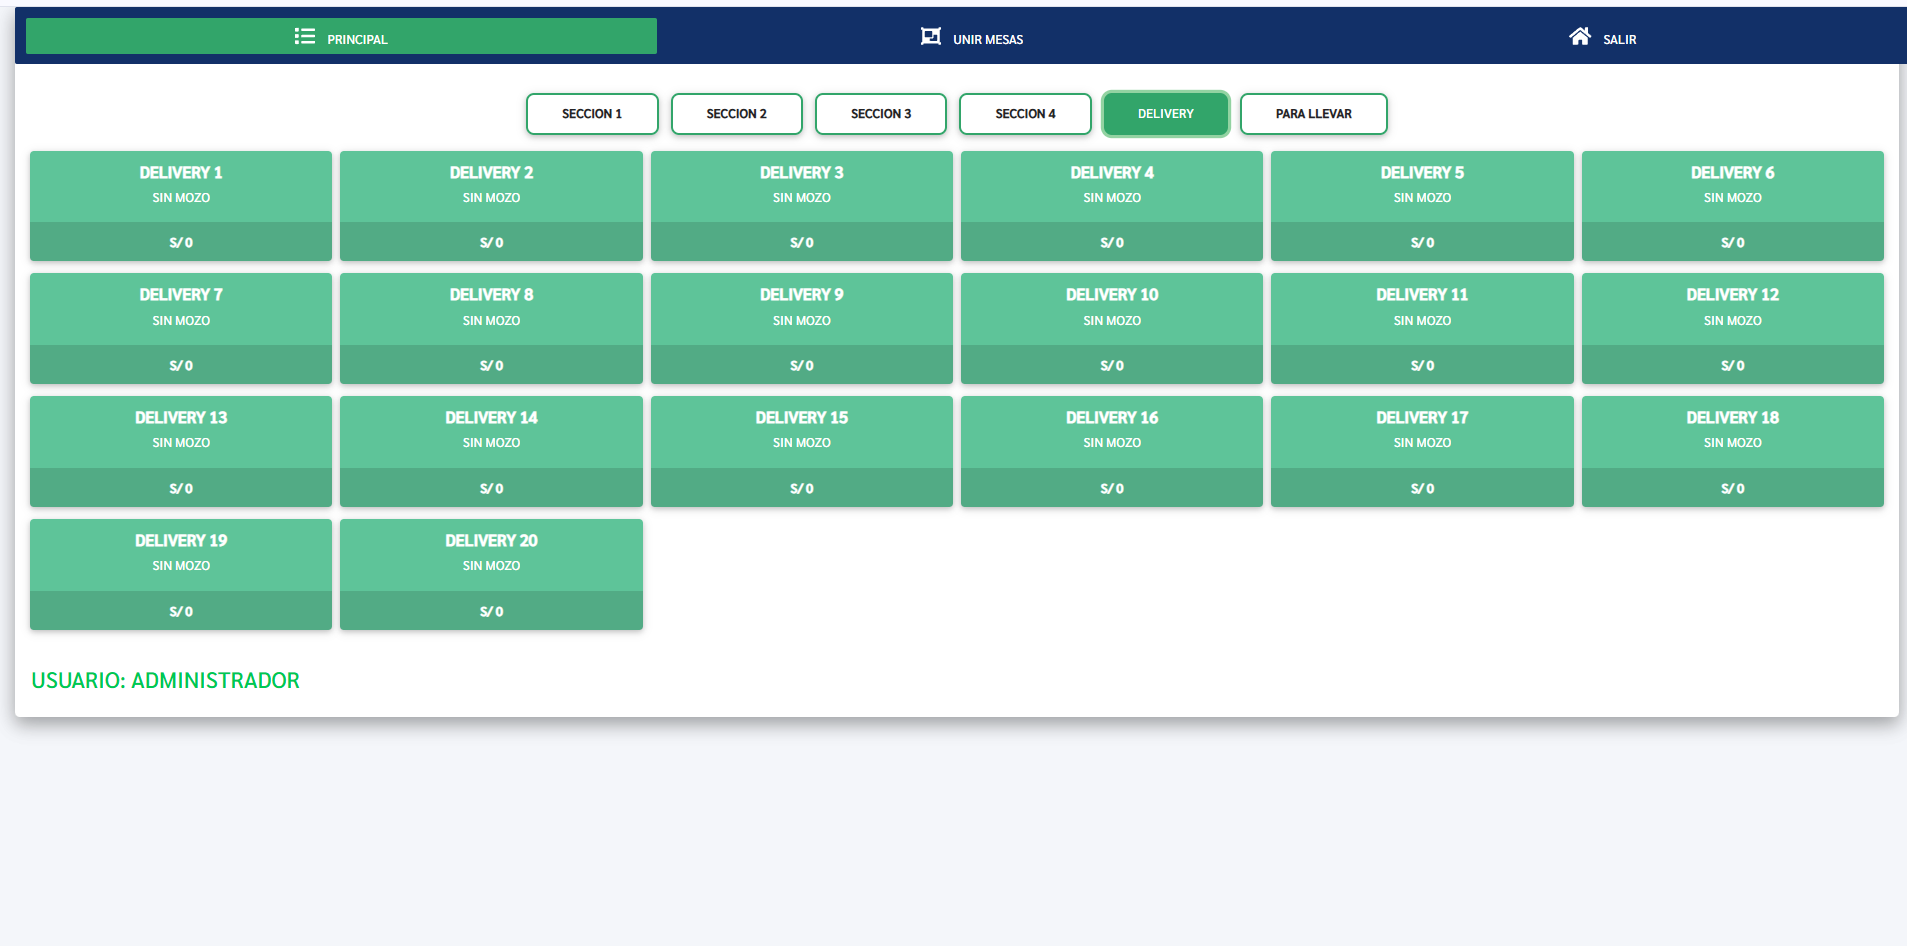Select the DELIVERY 11 card

[x=1422, y=329]
